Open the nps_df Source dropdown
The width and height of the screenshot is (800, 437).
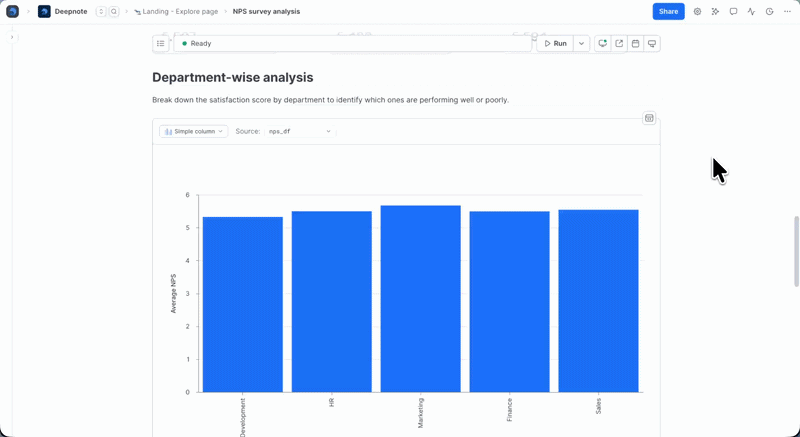pyautogui.click(x=300, y=132)
